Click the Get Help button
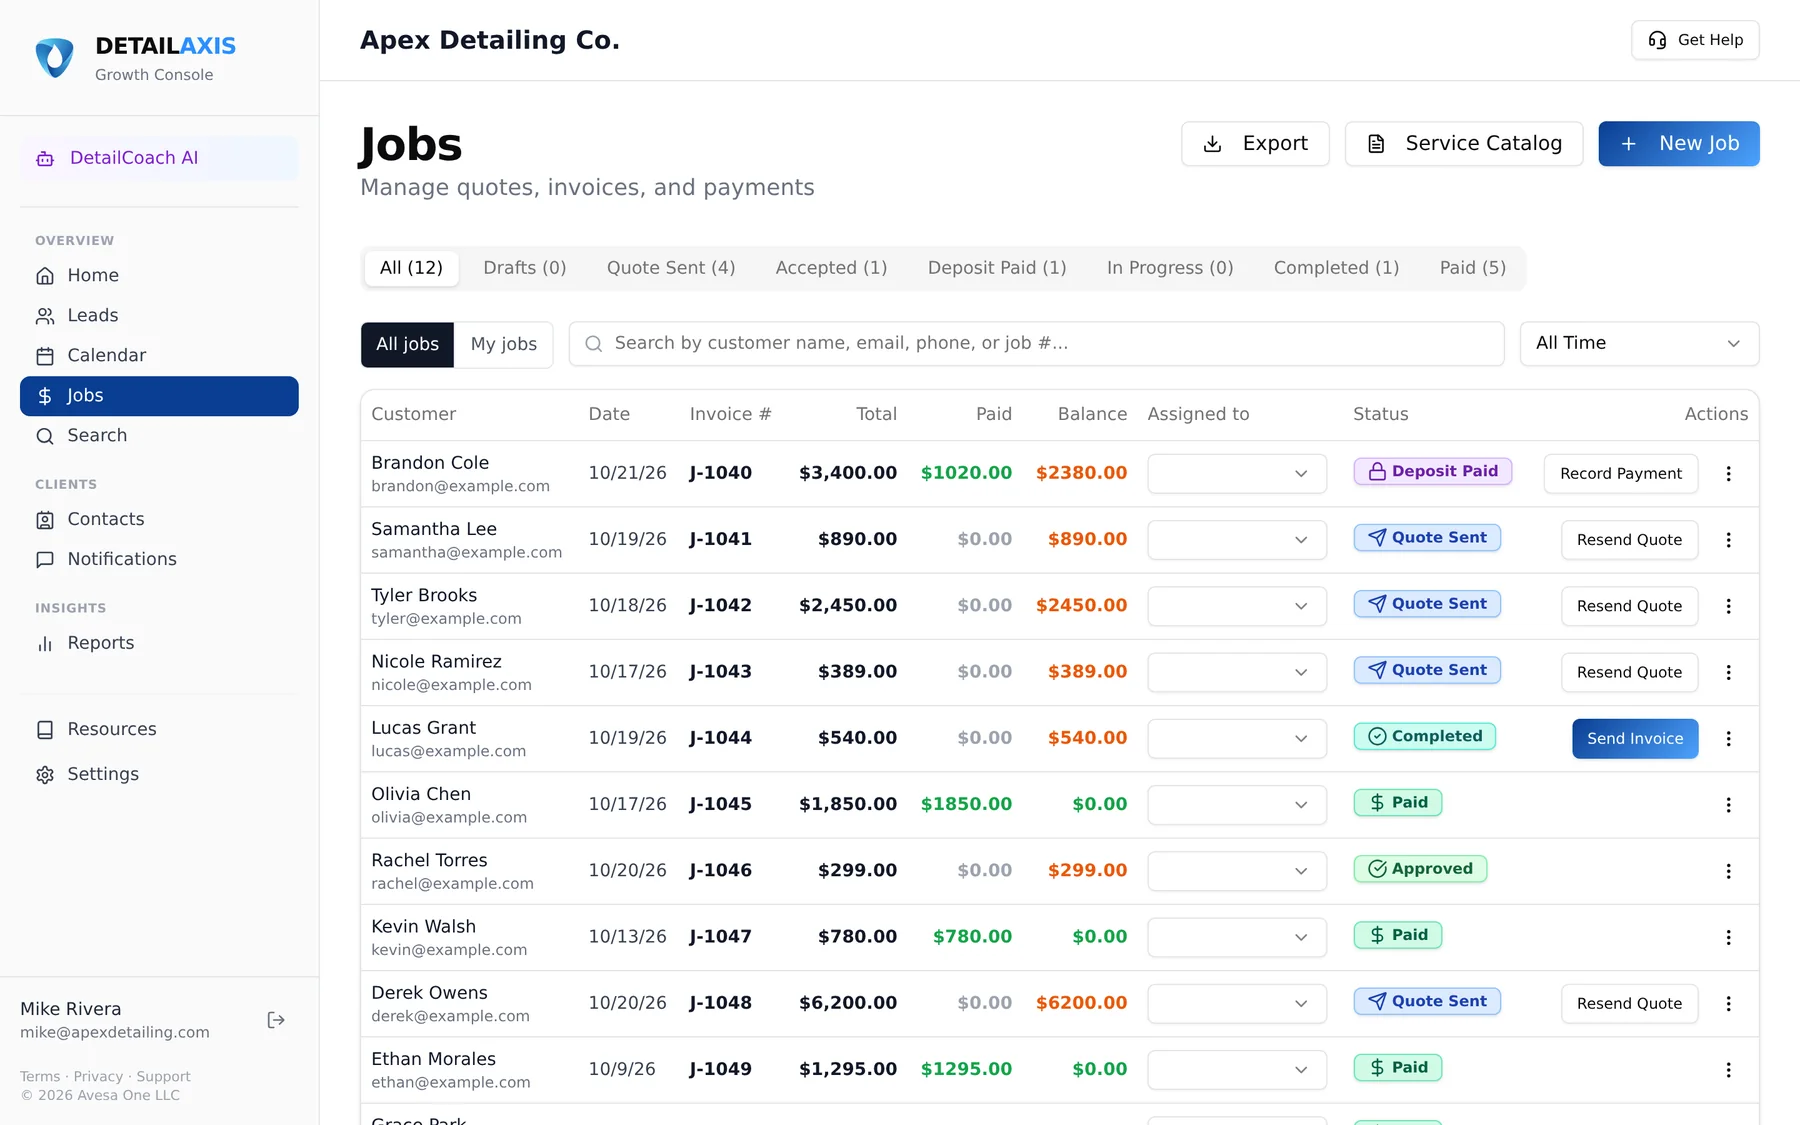1800x1125 pixels. (1695, 40)
